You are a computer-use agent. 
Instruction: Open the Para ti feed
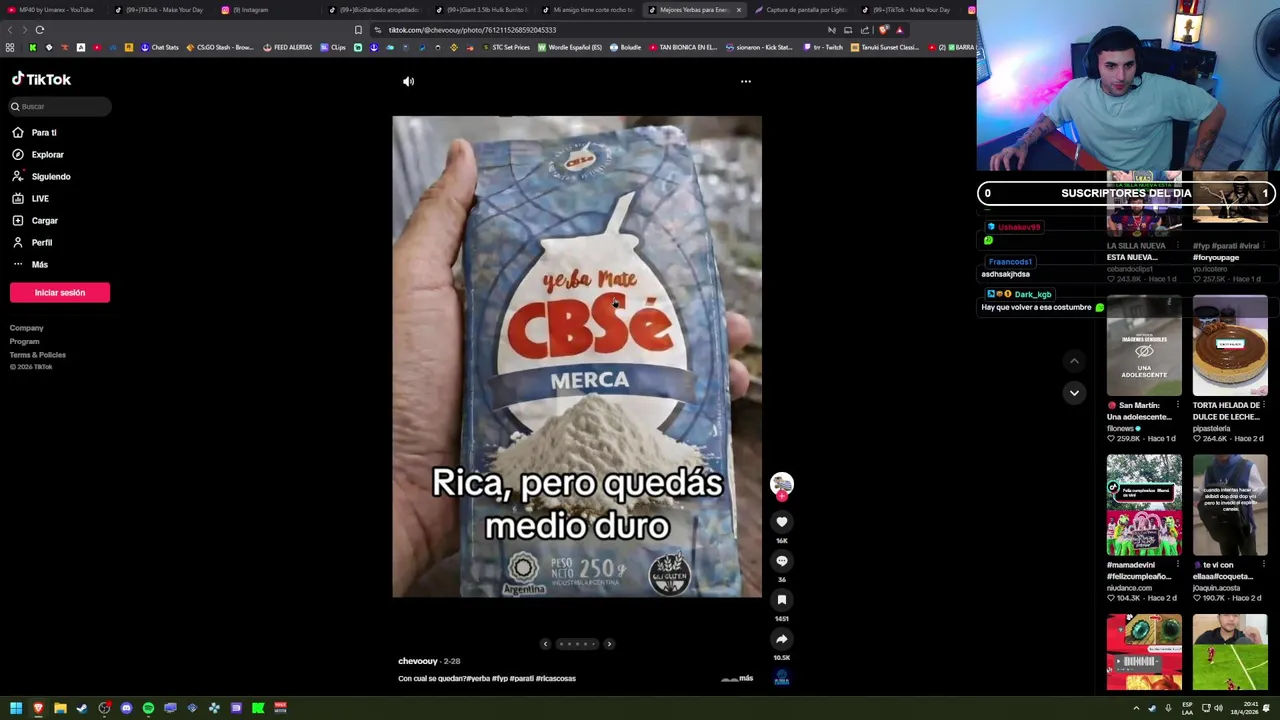44,132
